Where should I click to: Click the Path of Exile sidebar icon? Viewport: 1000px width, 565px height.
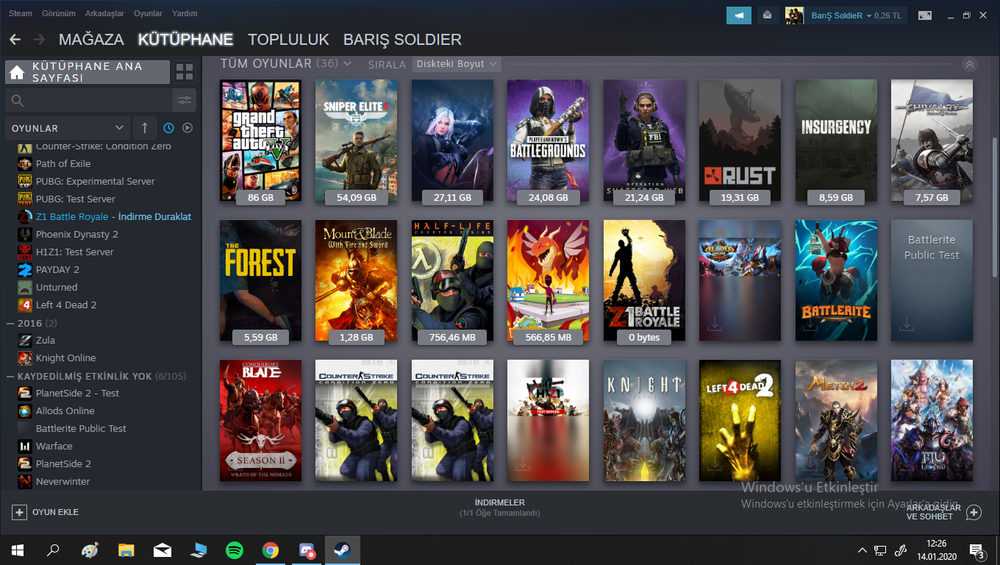tap(25, 164)
